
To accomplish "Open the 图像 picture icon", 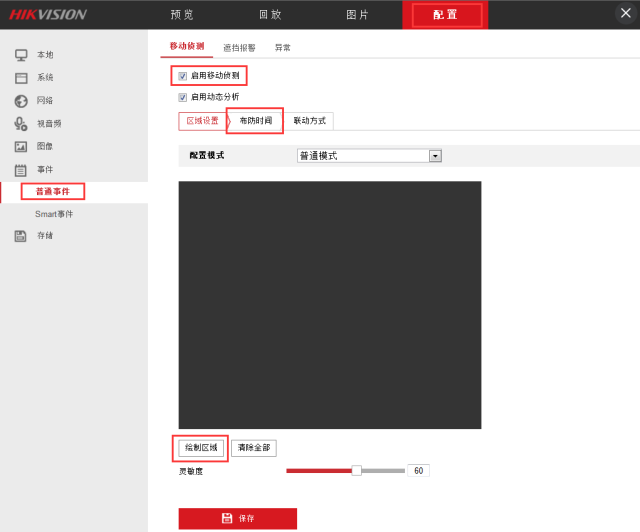I will [21, 147].
